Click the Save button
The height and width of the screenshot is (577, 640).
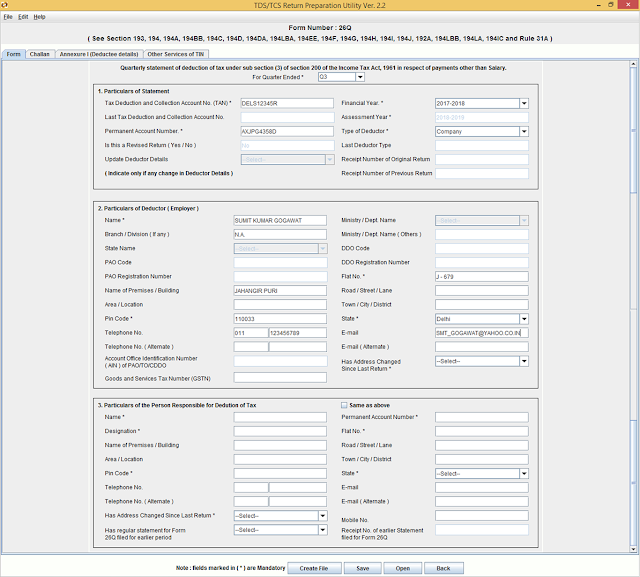(x=362, y=568)
